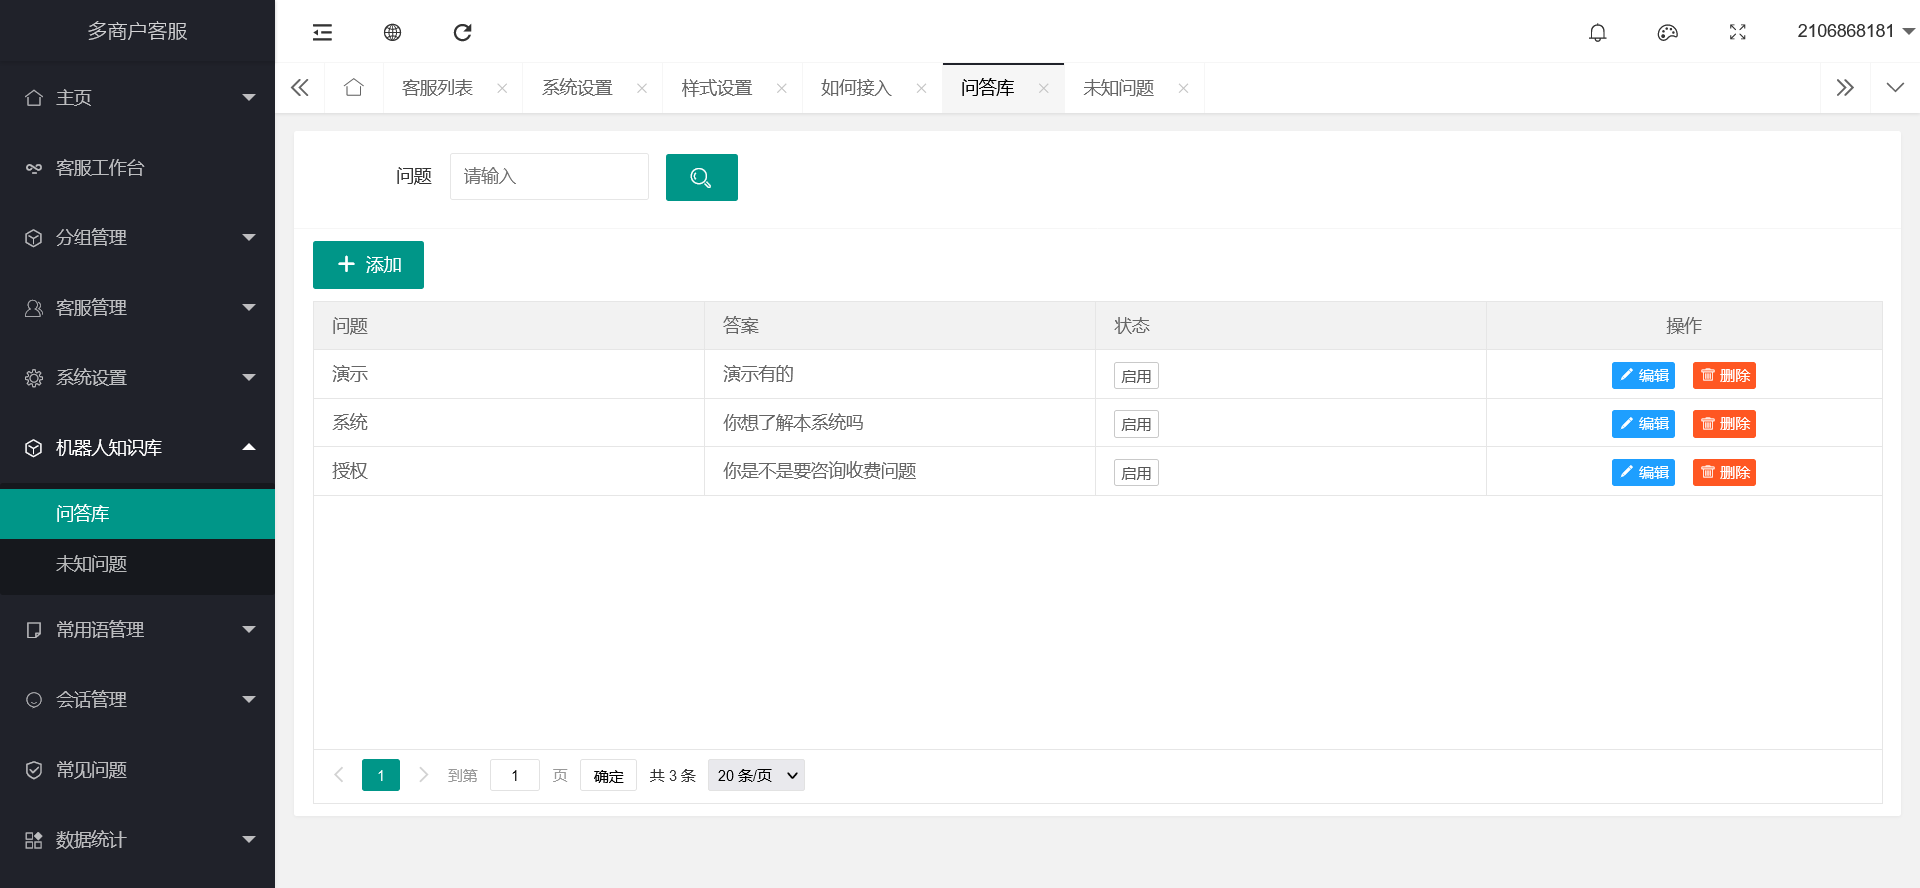
Task: Switch to the 系统设置 tab
Action: click(x=577, y=88)
